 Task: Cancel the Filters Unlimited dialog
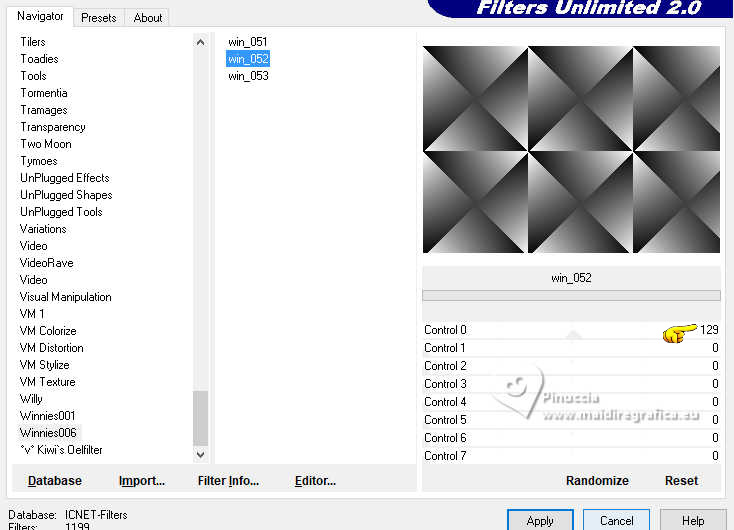point(617,520)
